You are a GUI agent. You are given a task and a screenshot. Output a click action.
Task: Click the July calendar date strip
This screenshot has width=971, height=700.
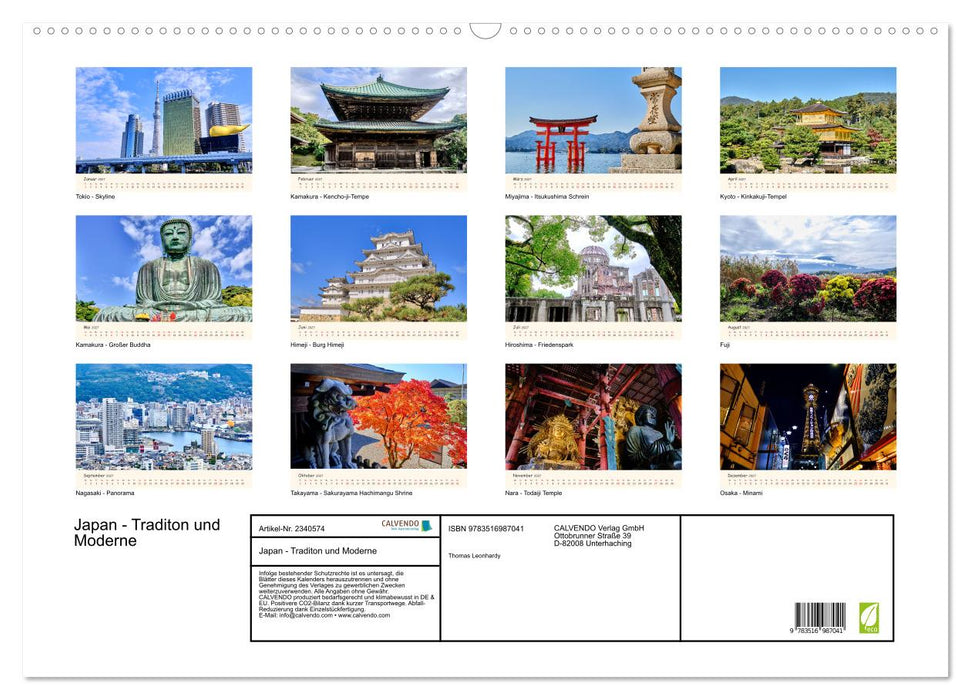pyautogui.click(x=593, y=330)
